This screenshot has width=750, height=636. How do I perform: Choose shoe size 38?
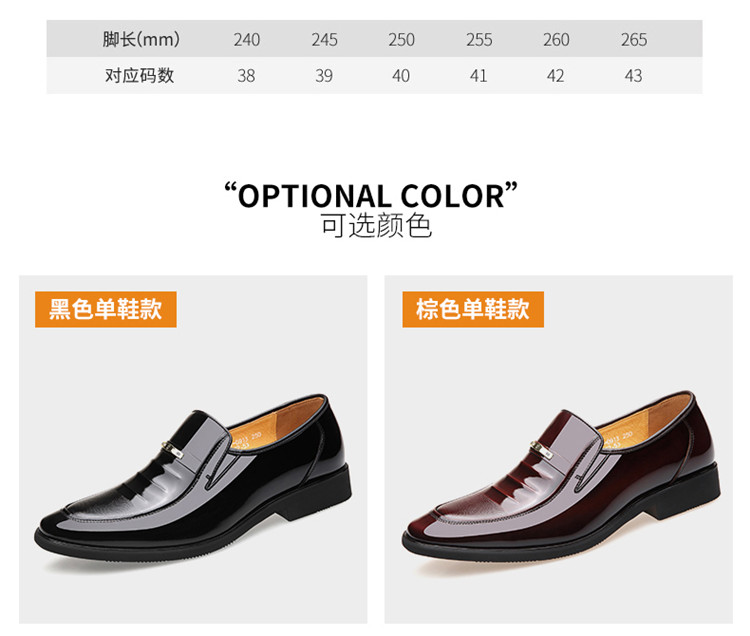[246, 76]
